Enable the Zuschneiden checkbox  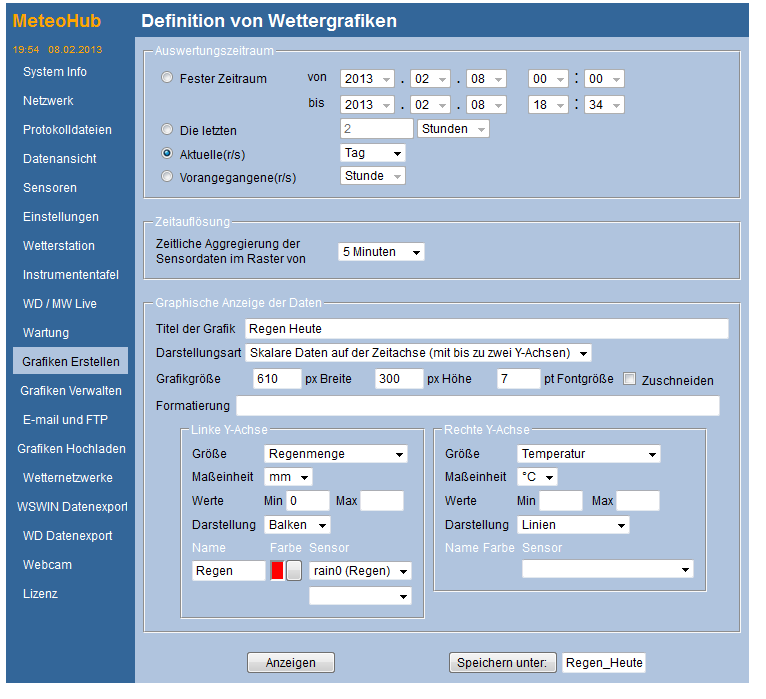[630, 379]
